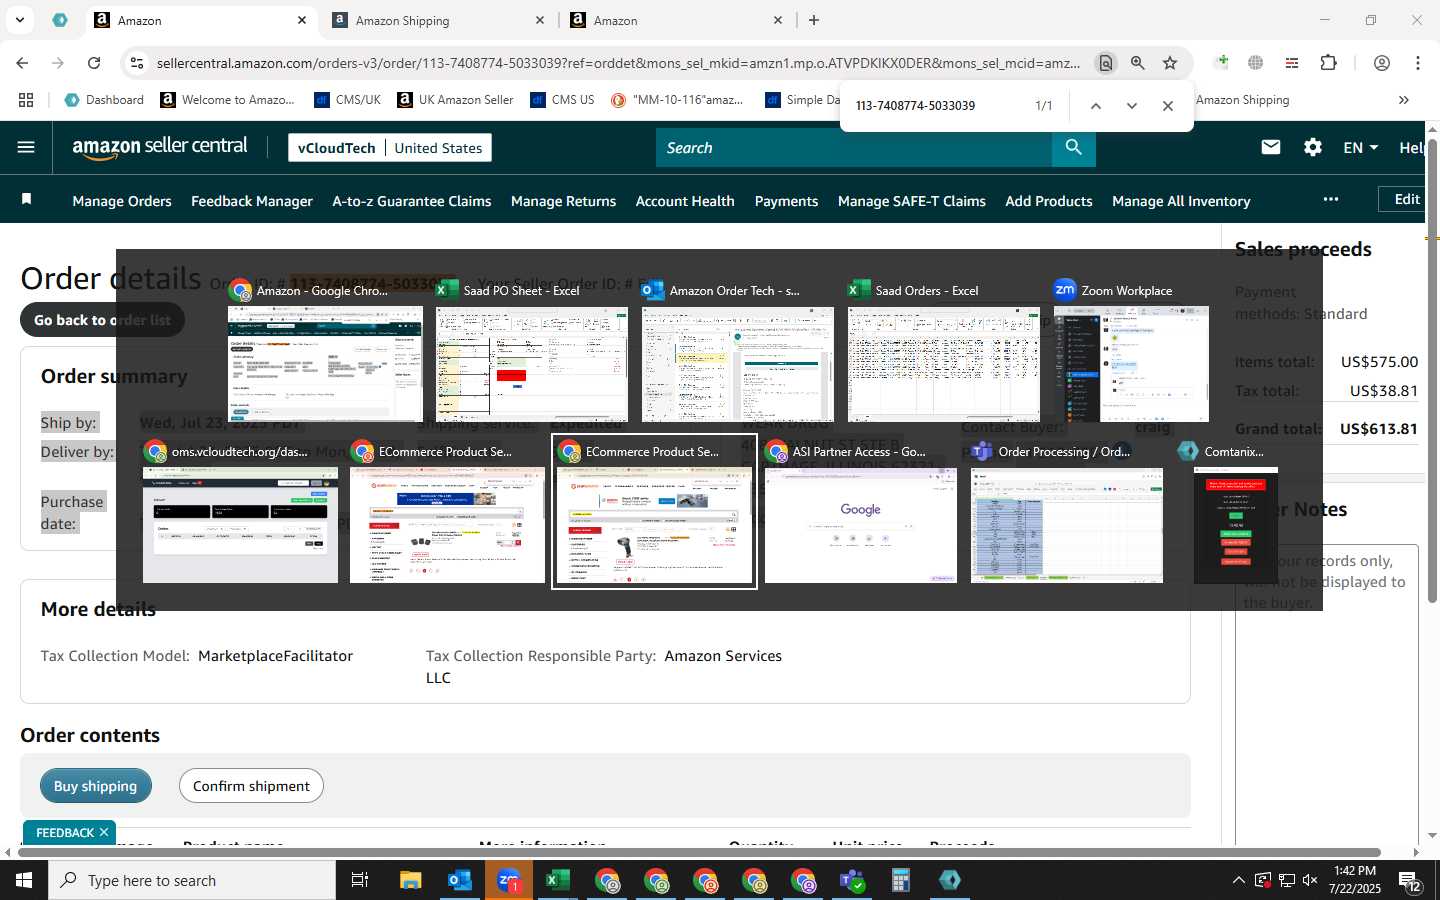Open Seller Central hamburger navigation menu

26,147
